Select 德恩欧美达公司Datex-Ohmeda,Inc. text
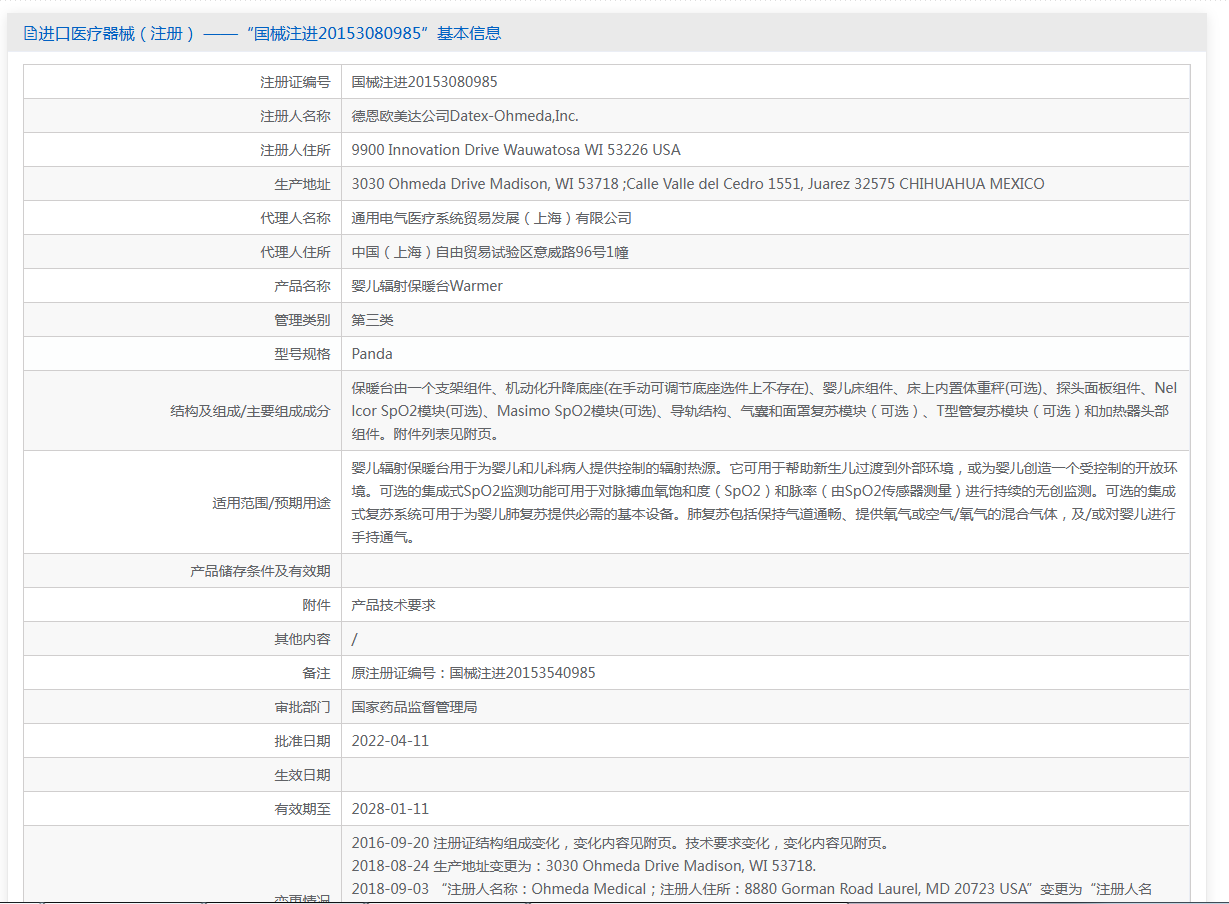The image size is (1229, 904). point(465,116)
